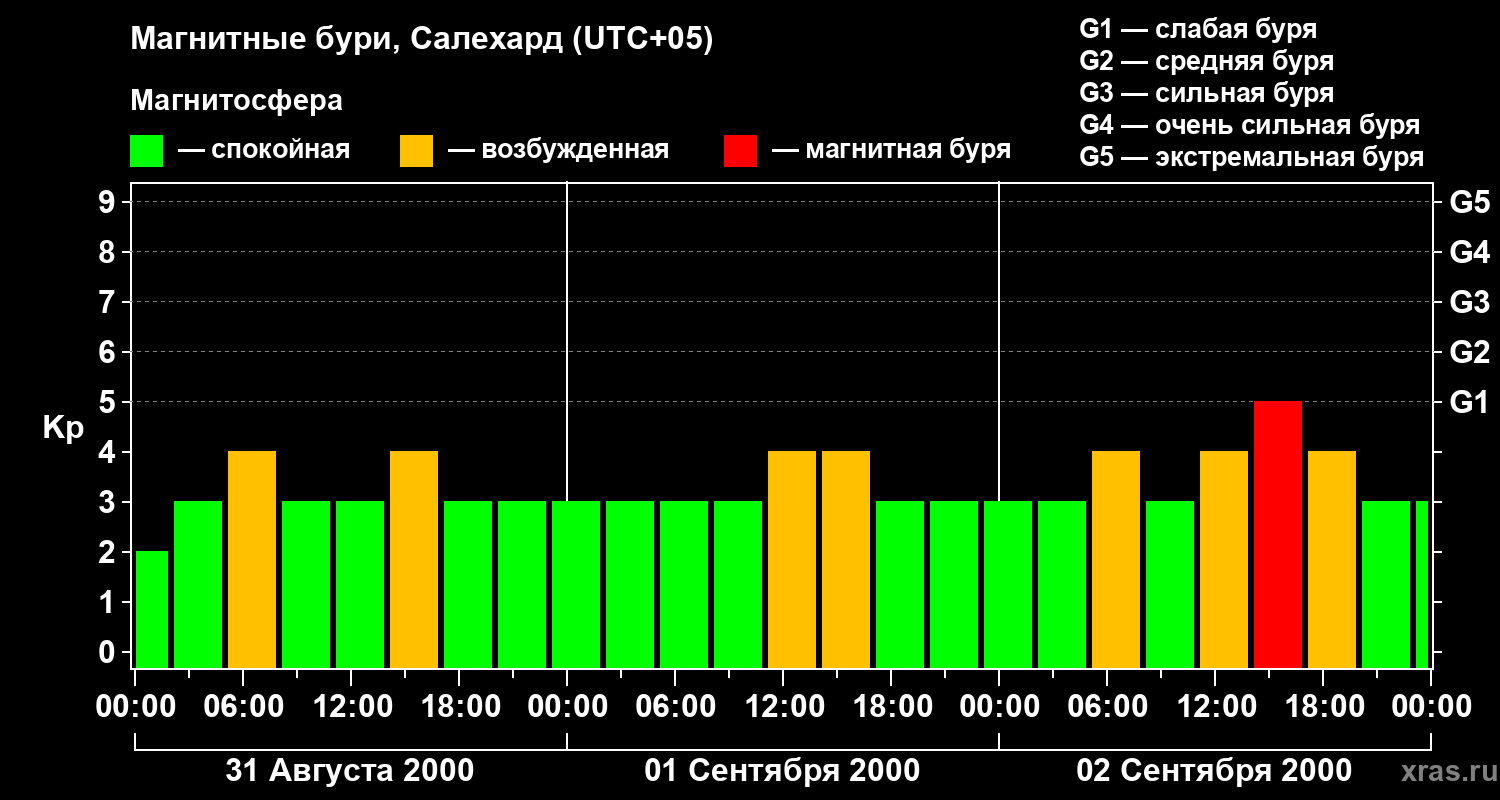Click the '— возбужденная' legend label

559,151
